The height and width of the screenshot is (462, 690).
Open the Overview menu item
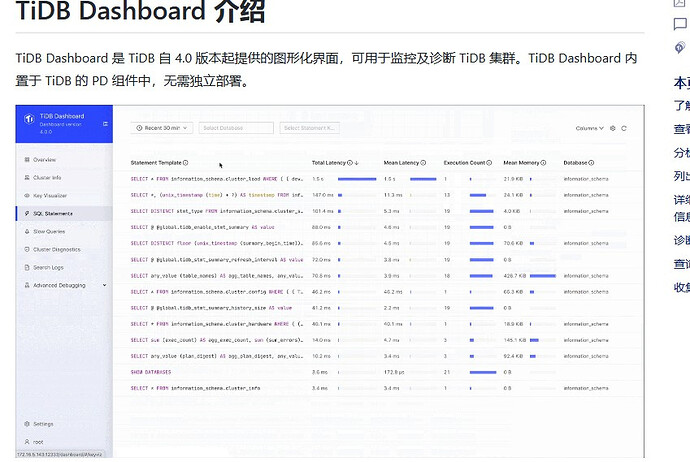64,159
